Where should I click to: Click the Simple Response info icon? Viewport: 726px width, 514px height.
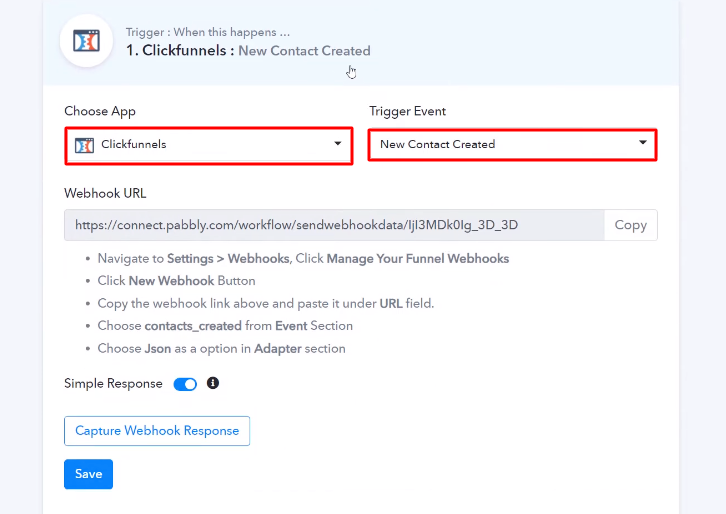point(213,383)
